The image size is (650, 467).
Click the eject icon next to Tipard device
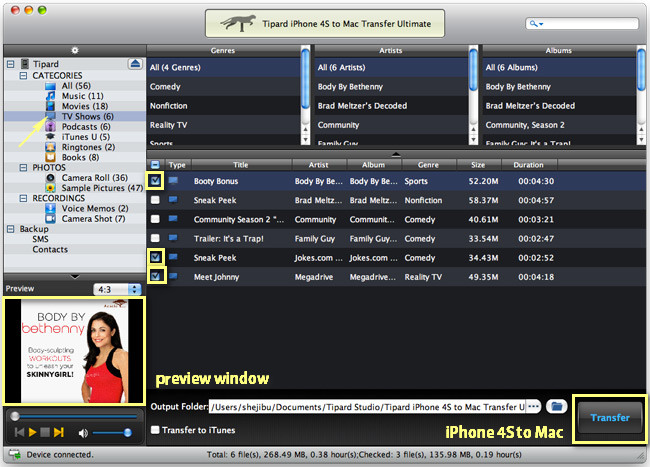point(135,64)
